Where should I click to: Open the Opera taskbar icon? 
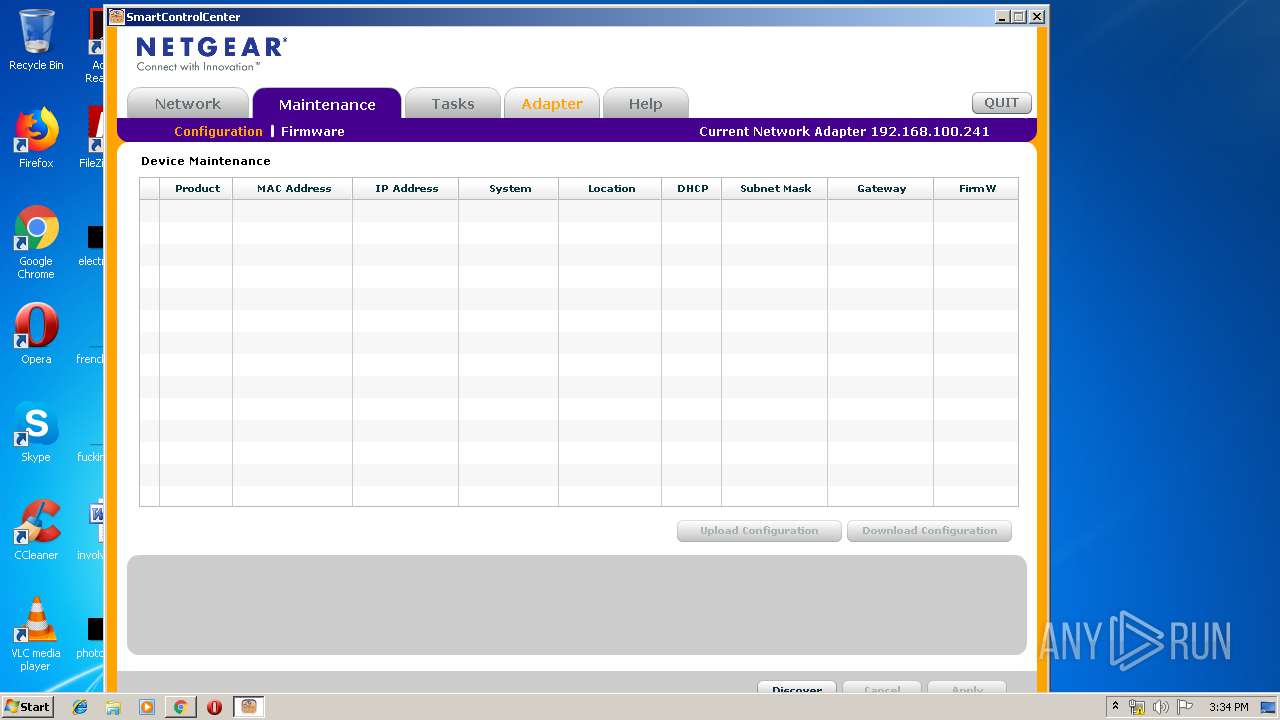(214, 707)
